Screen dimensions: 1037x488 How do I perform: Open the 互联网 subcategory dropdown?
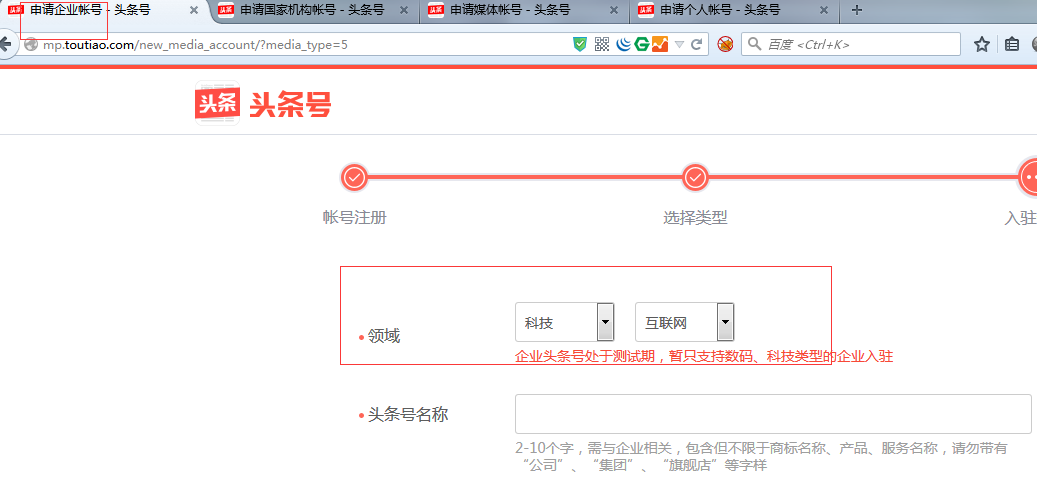pos(684,323)
